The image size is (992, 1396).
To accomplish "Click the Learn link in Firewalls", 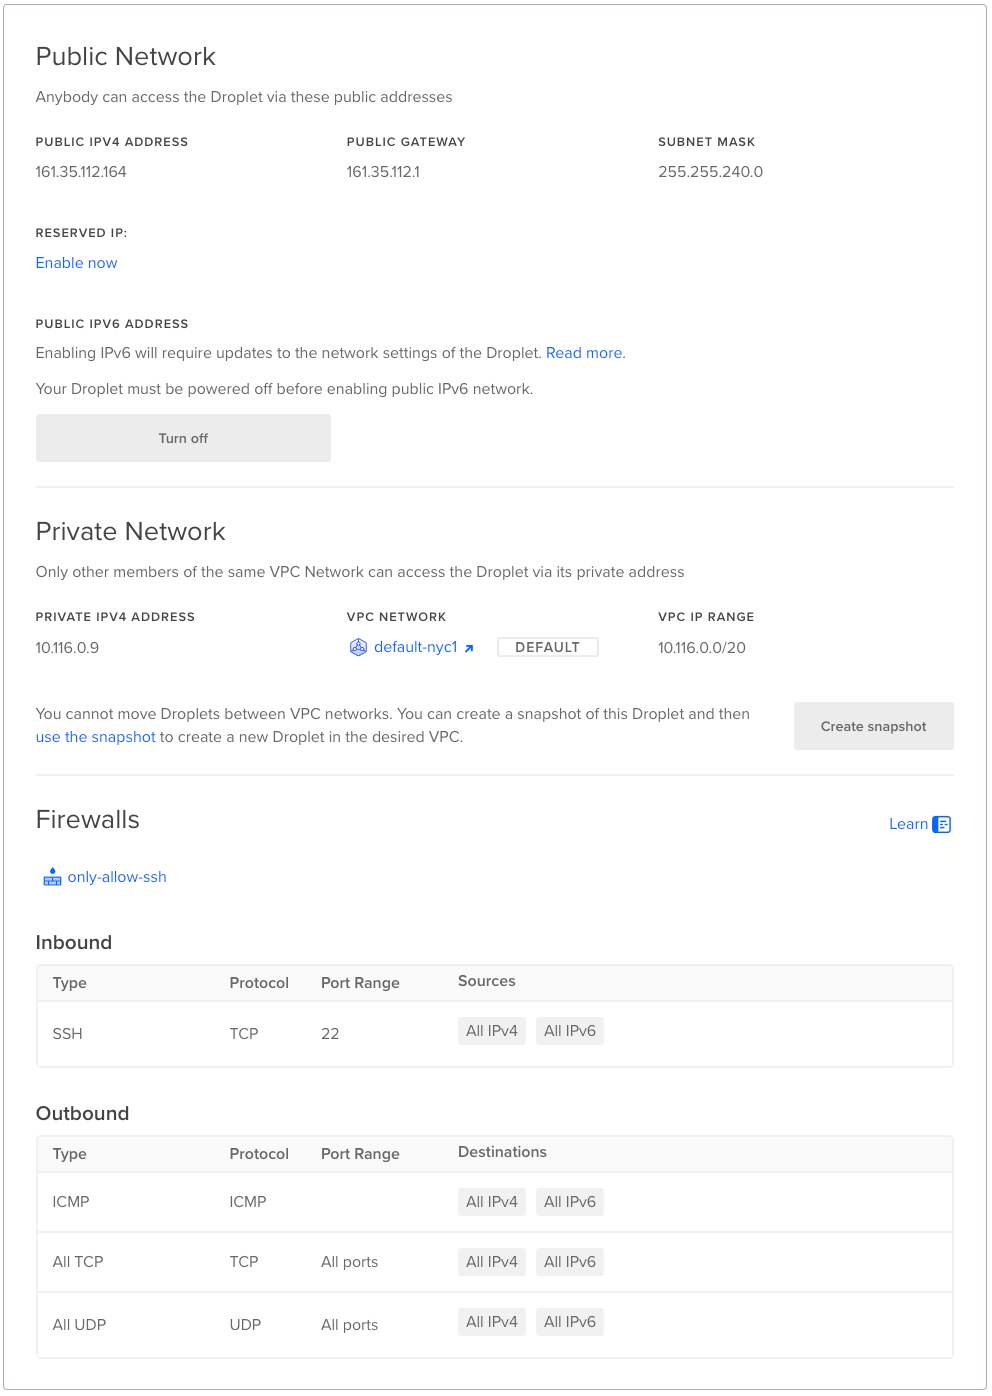I will coord(908,824).
